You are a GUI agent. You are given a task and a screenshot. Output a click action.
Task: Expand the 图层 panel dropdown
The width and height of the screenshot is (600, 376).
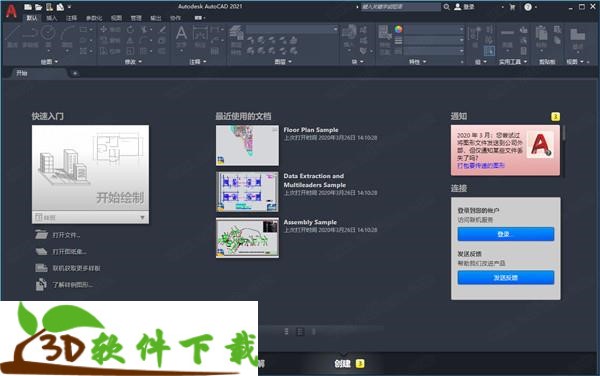click(283, 62)
